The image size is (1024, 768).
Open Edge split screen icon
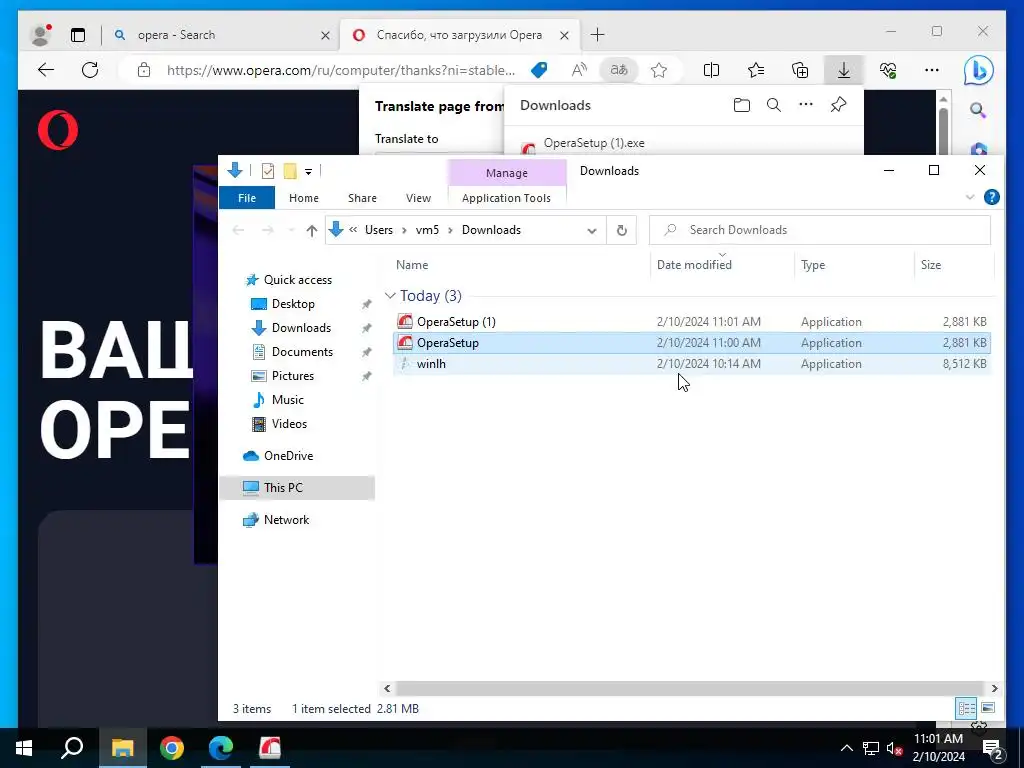pyautogui.click(x=711, y=70)
